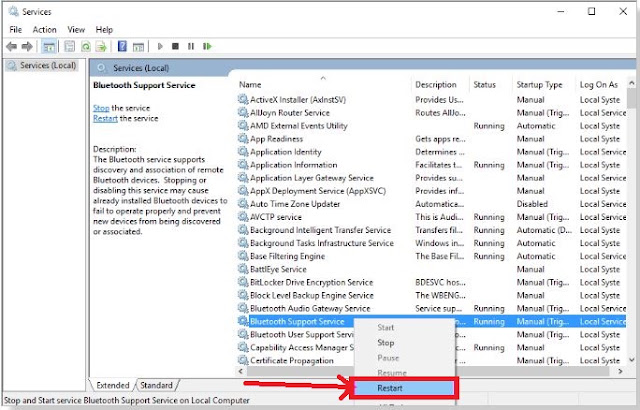Sort by the Startup Type column header
The height and width of the screenshot is (410, 640).
click(x=539, y=85)
